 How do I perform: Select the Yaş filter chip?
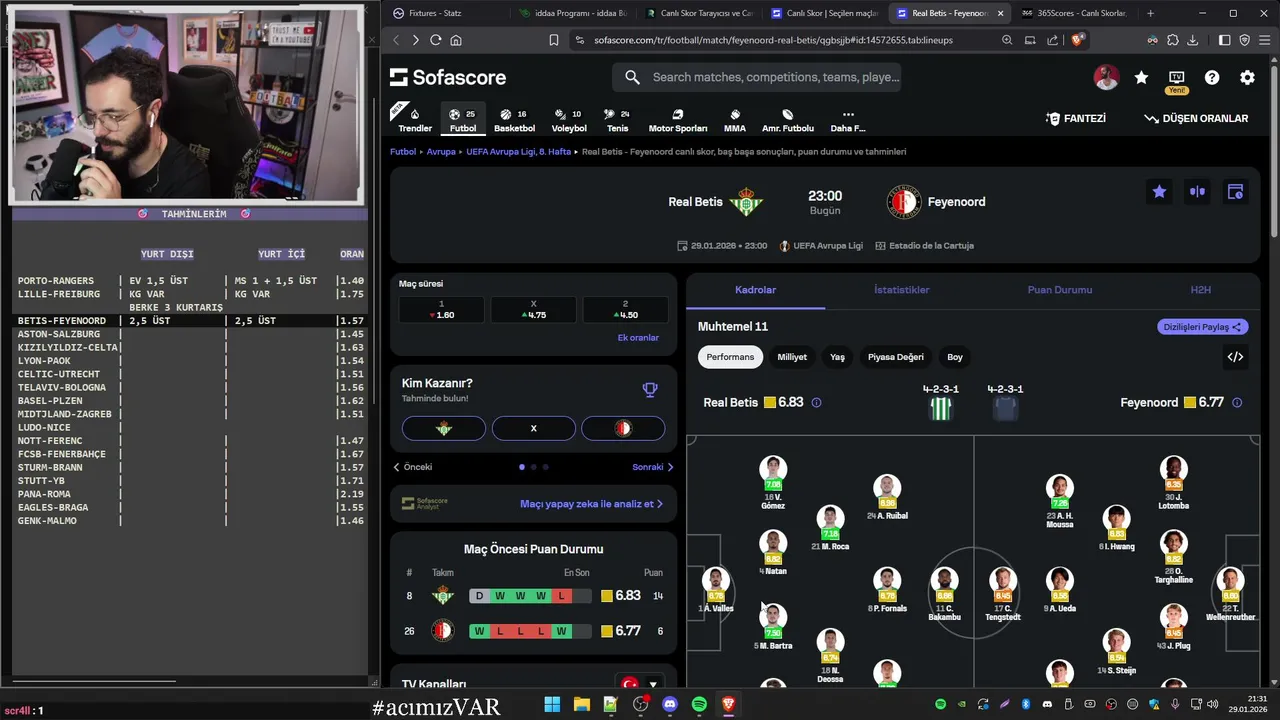click(x=837, y=357)
